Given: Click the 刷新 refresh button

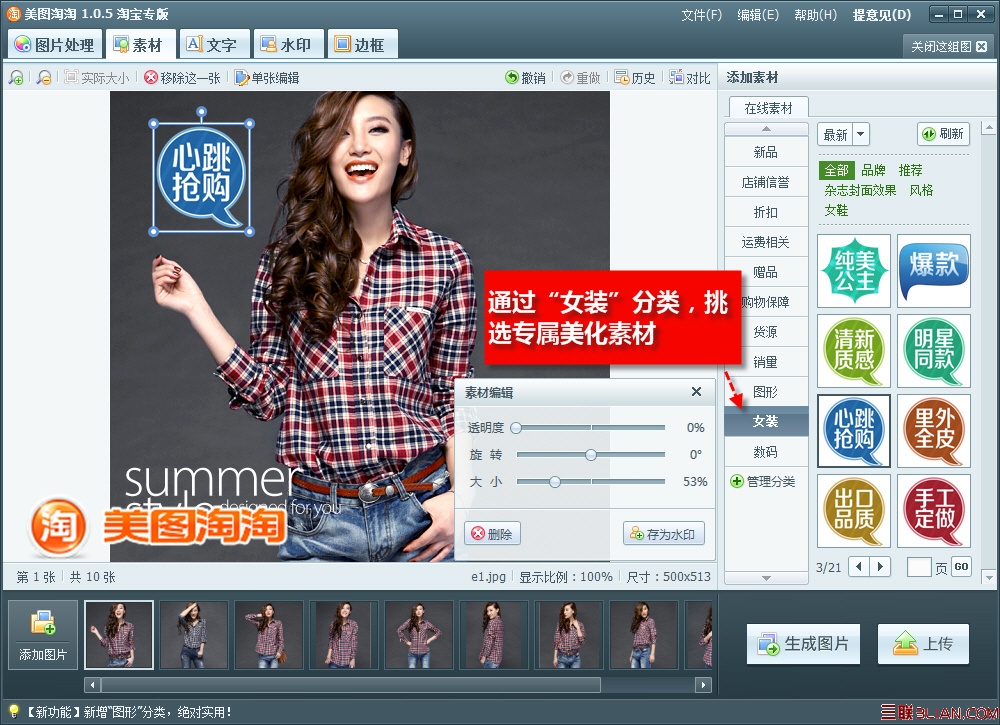Looking at the screenshot, I should click(943, 134).
